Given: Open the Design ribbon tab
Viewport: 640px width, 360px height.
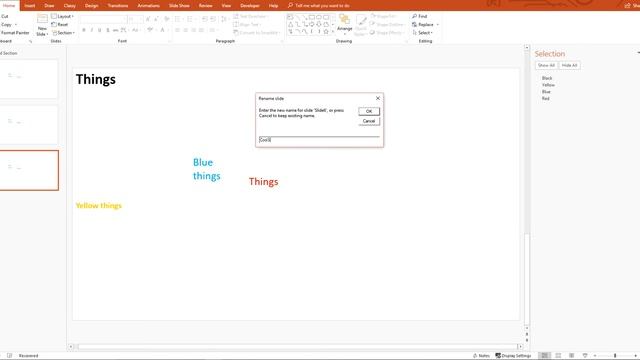Looking at the screenshot, I should click(91, 6).
